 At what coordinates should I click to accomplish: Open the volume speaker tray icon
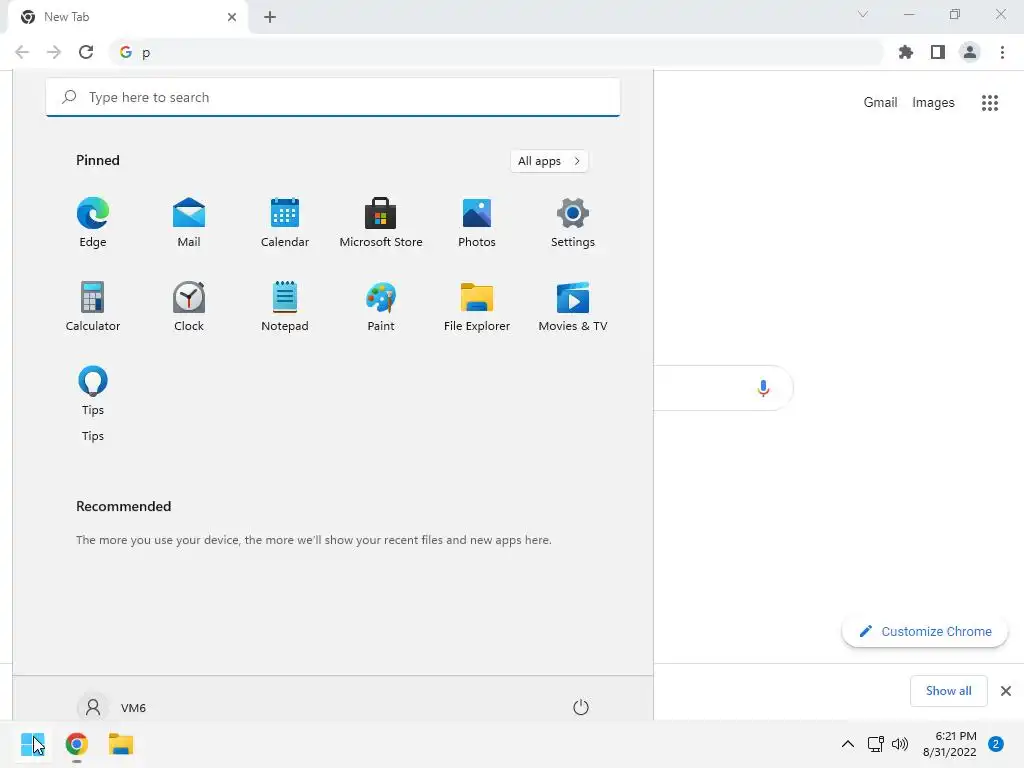tap(900, 744)
